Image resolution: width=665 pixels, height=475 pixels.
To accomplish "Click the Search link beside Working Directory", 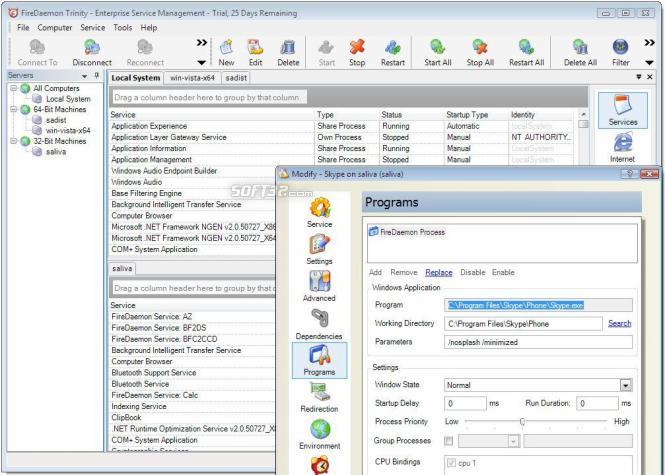I will click(620, 323).
